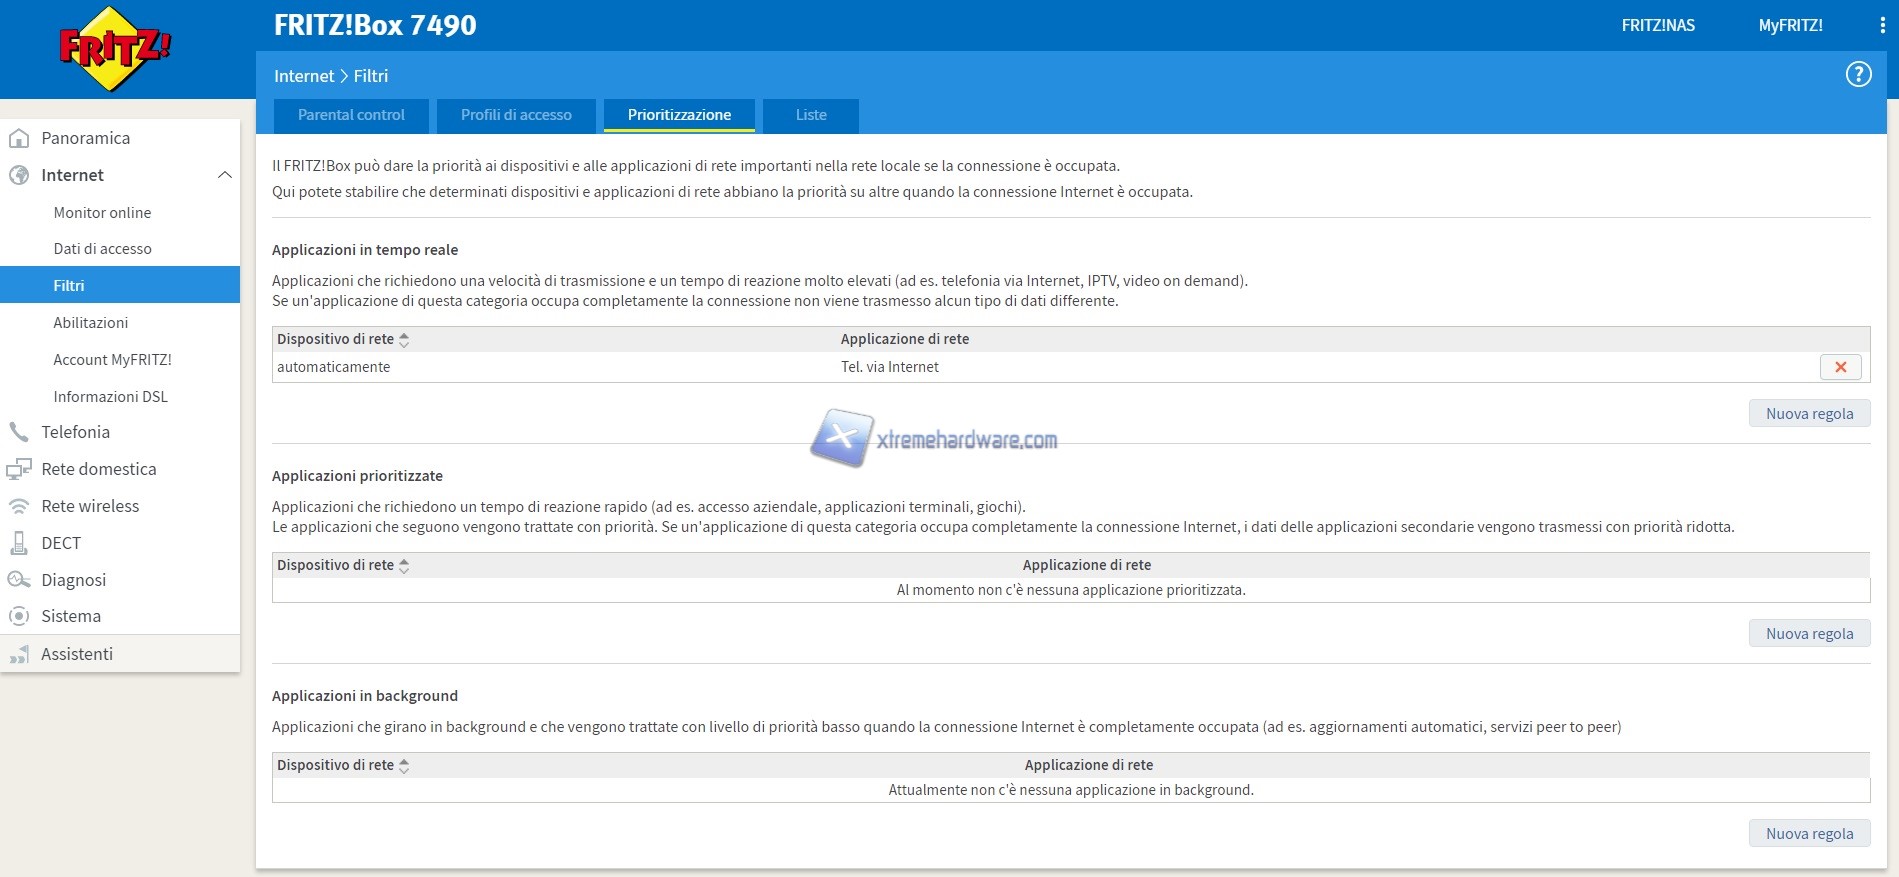Open Informazioni DSL in sidebar
This screenshot has height=877, width=1899.
(110, 397)
